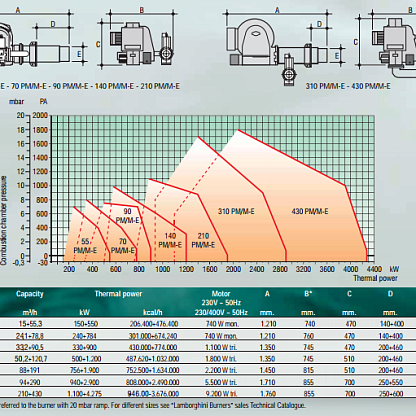Click the kW cell '150÷550'
The width and height of the screenshot is (416, 416).
85,324
